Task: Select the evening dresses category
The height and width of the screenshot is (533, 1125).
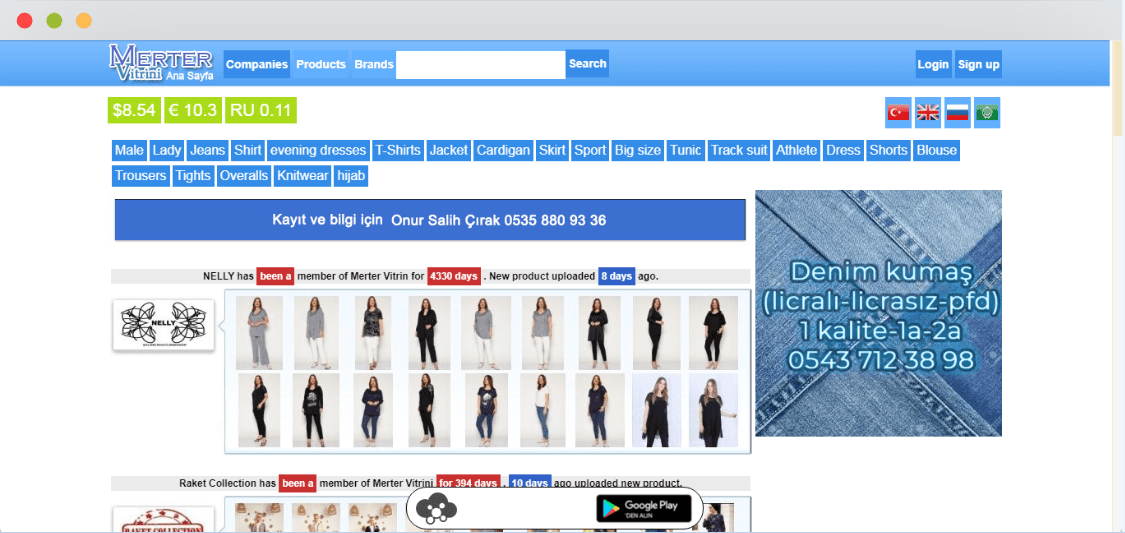Action: point(318,151)
